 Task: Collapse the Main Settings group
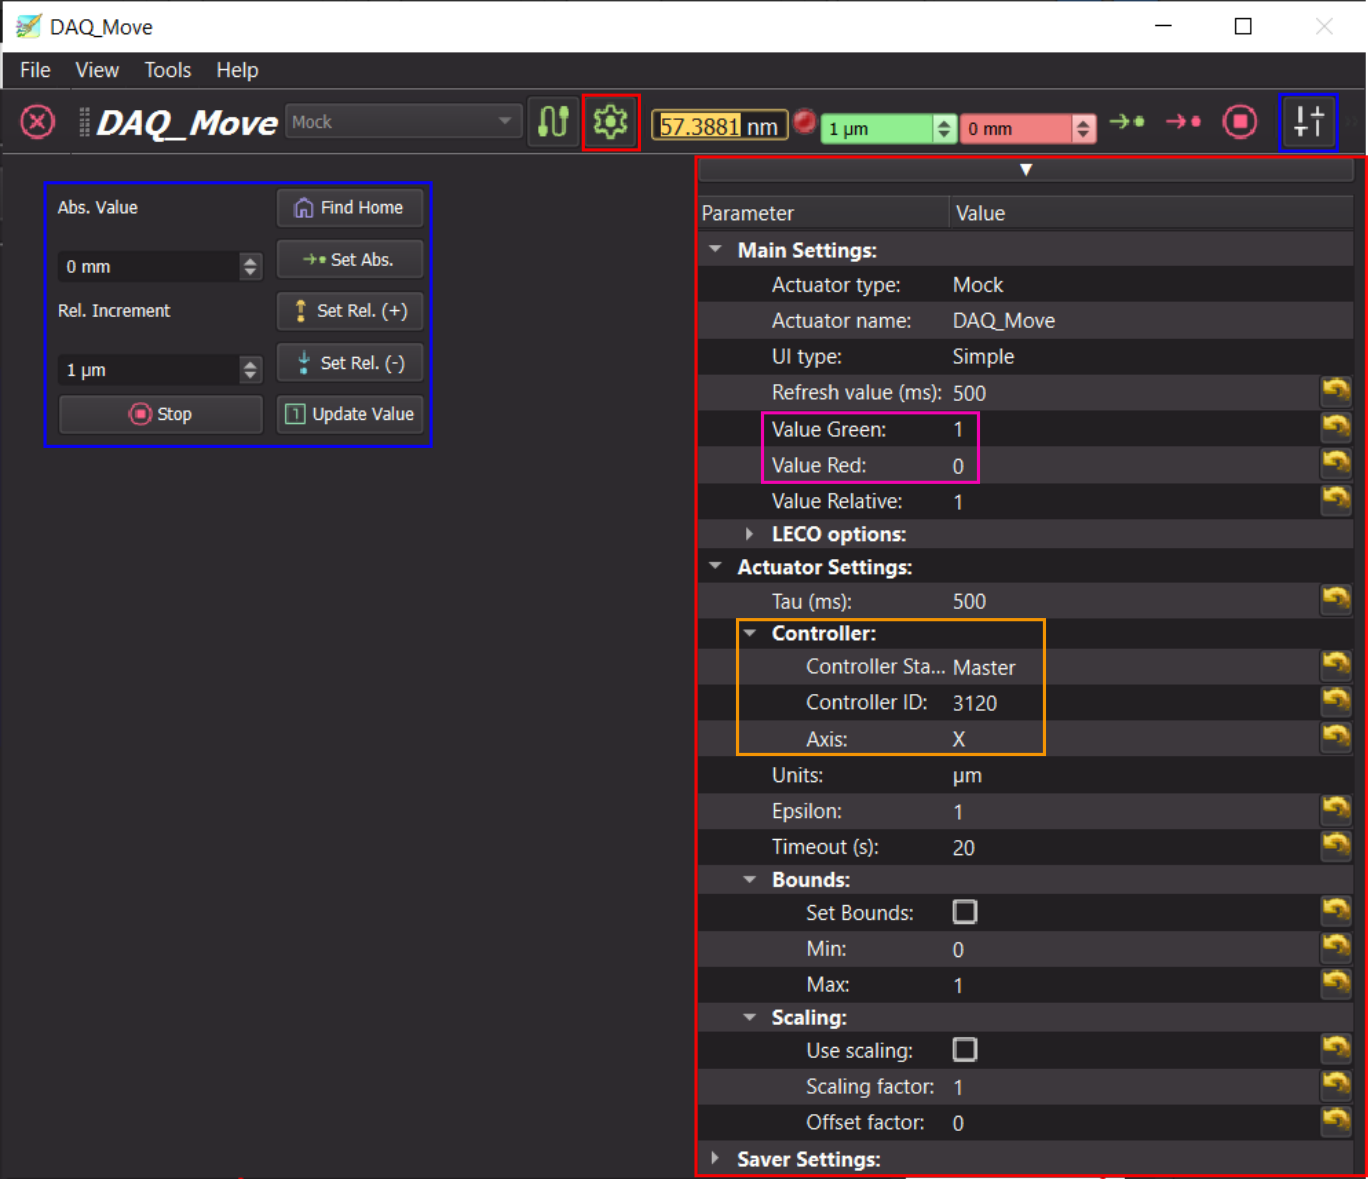click(716, 249)
